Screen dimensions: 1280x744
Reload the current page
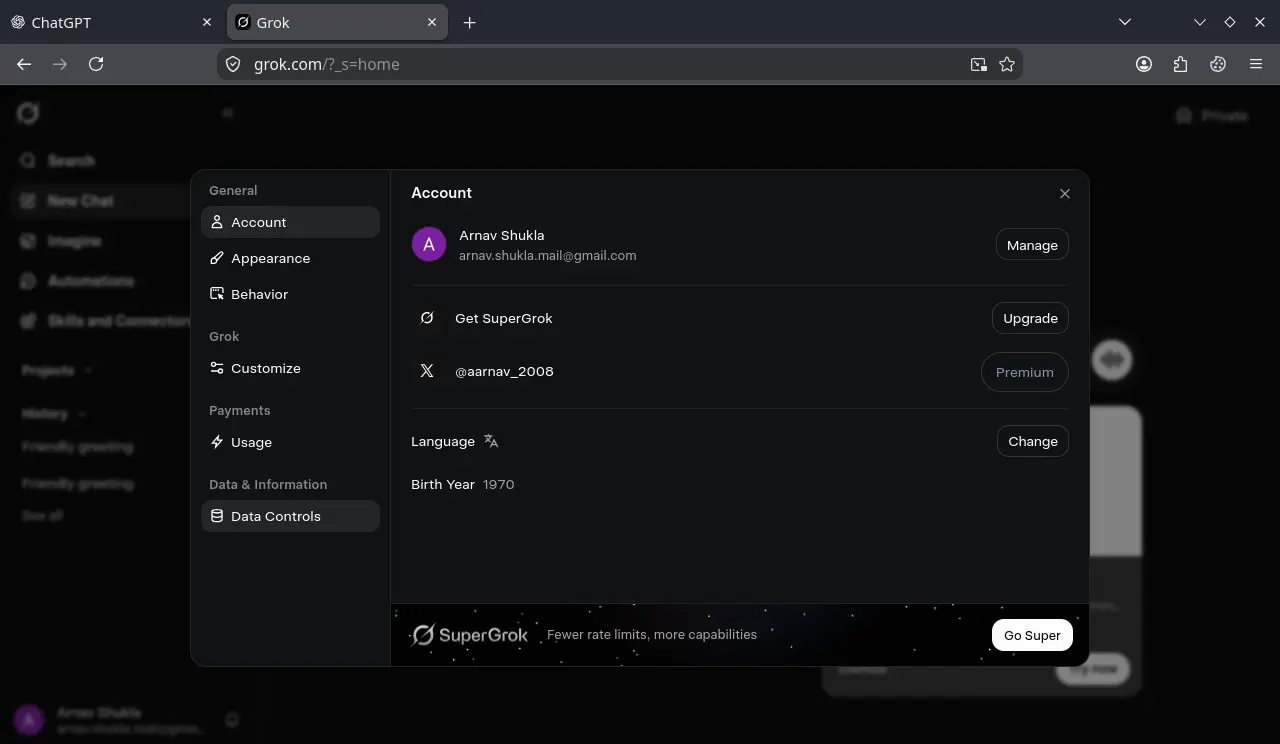(96, 64)
